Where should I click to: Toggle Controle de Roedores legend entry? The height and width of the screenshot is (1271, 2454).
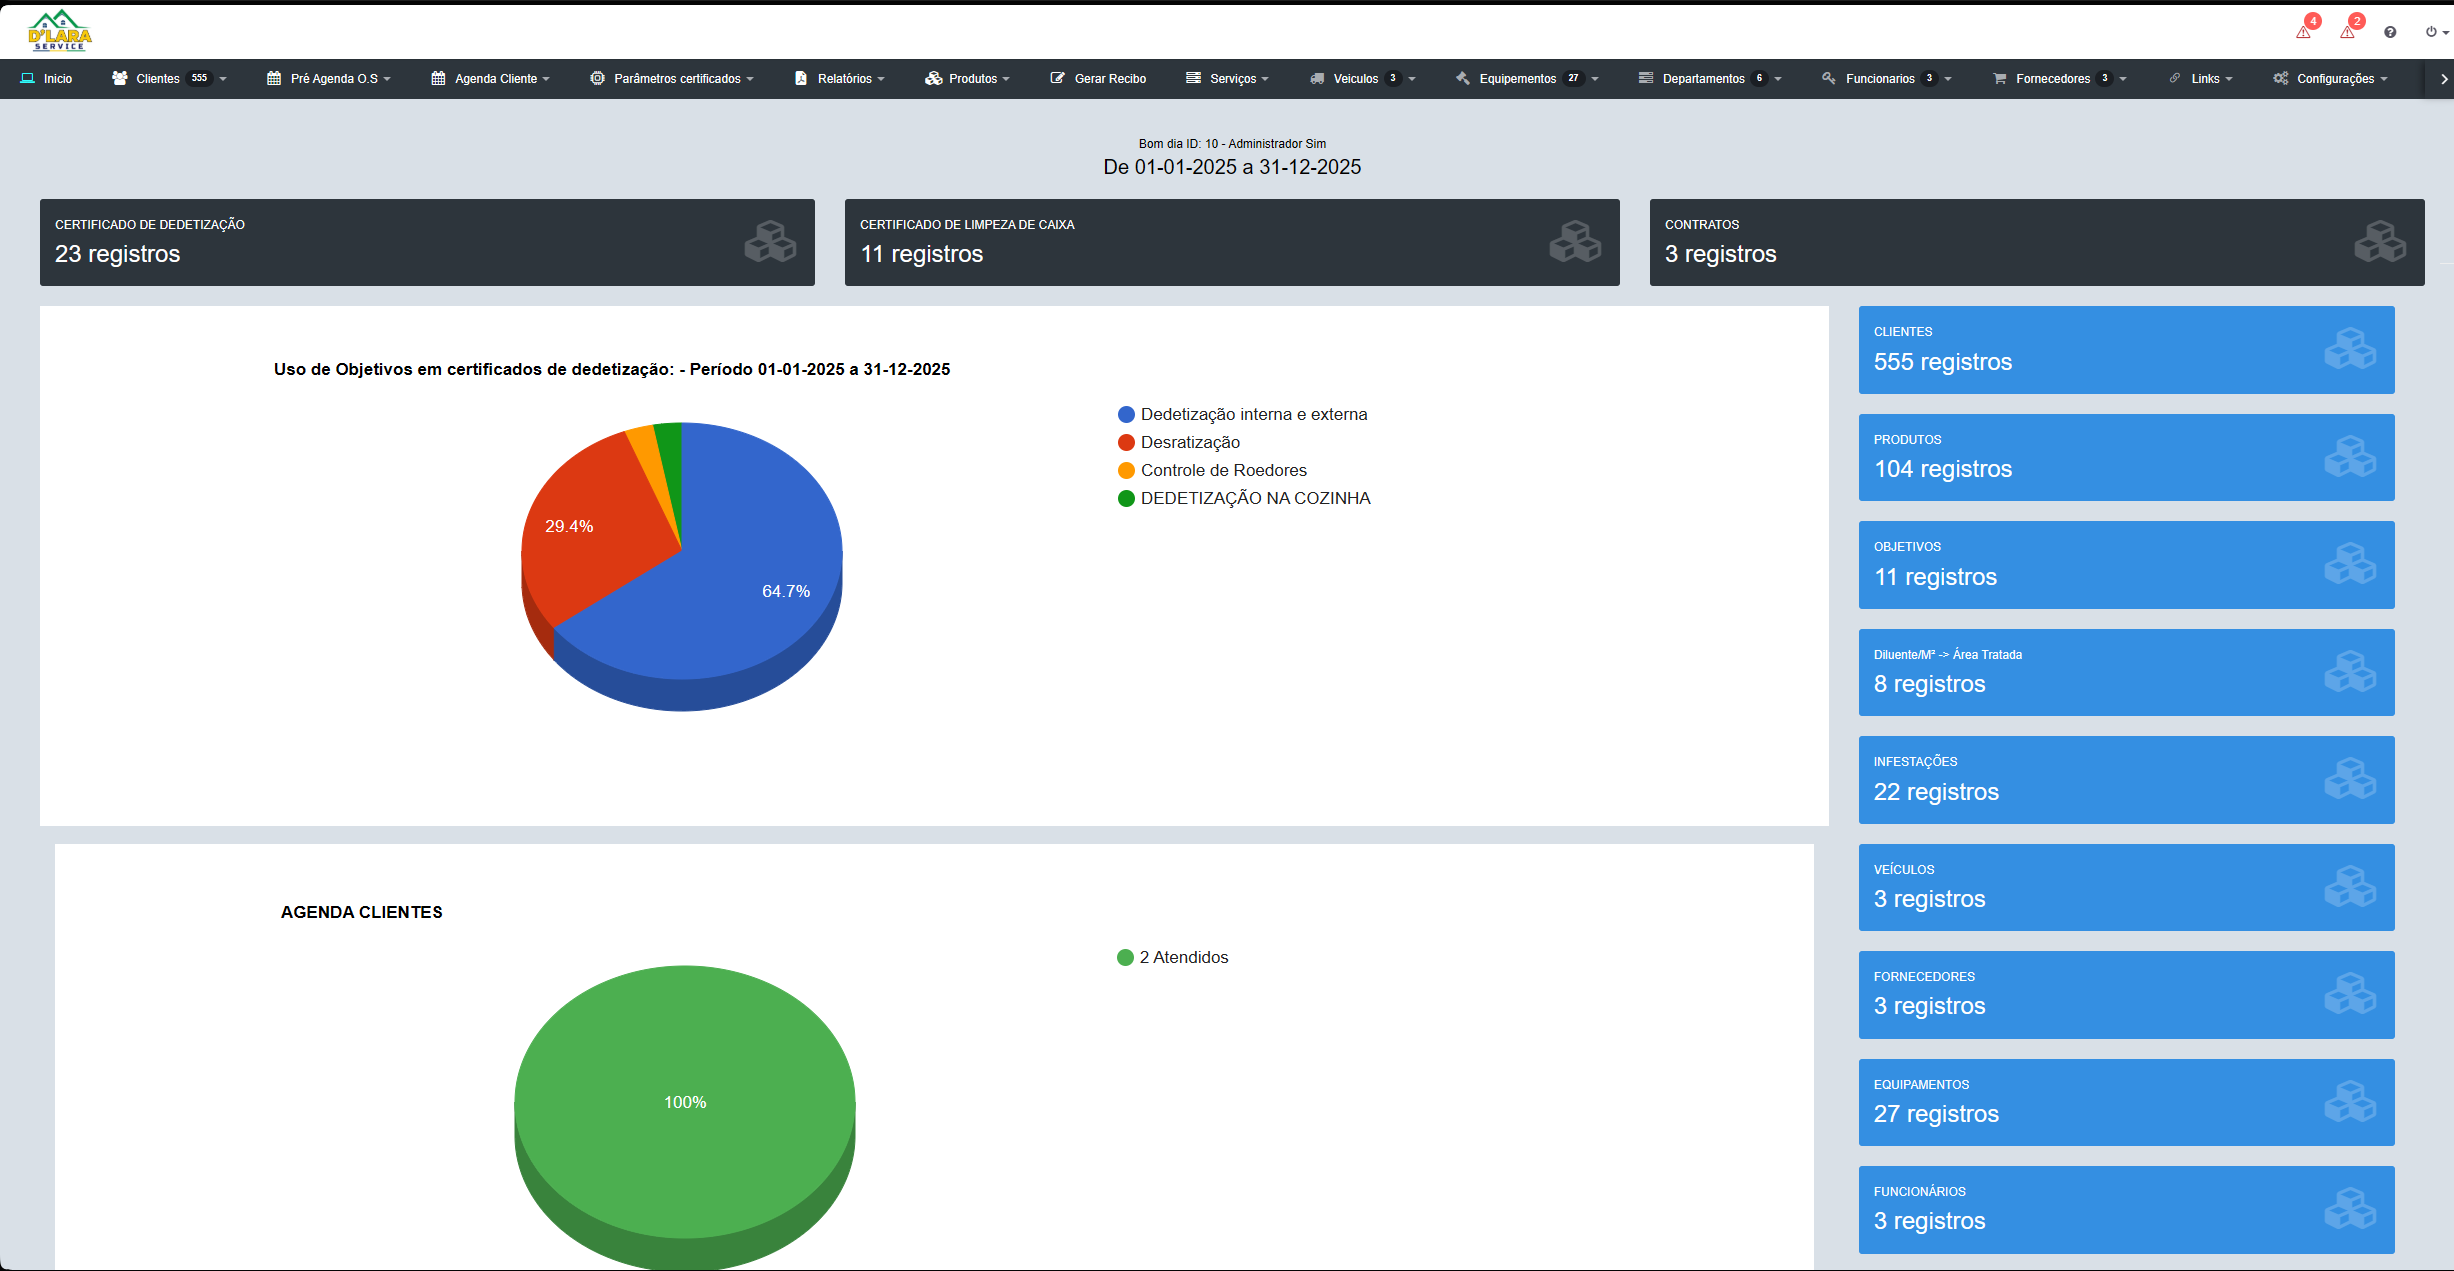click(x=1222, y=470)
